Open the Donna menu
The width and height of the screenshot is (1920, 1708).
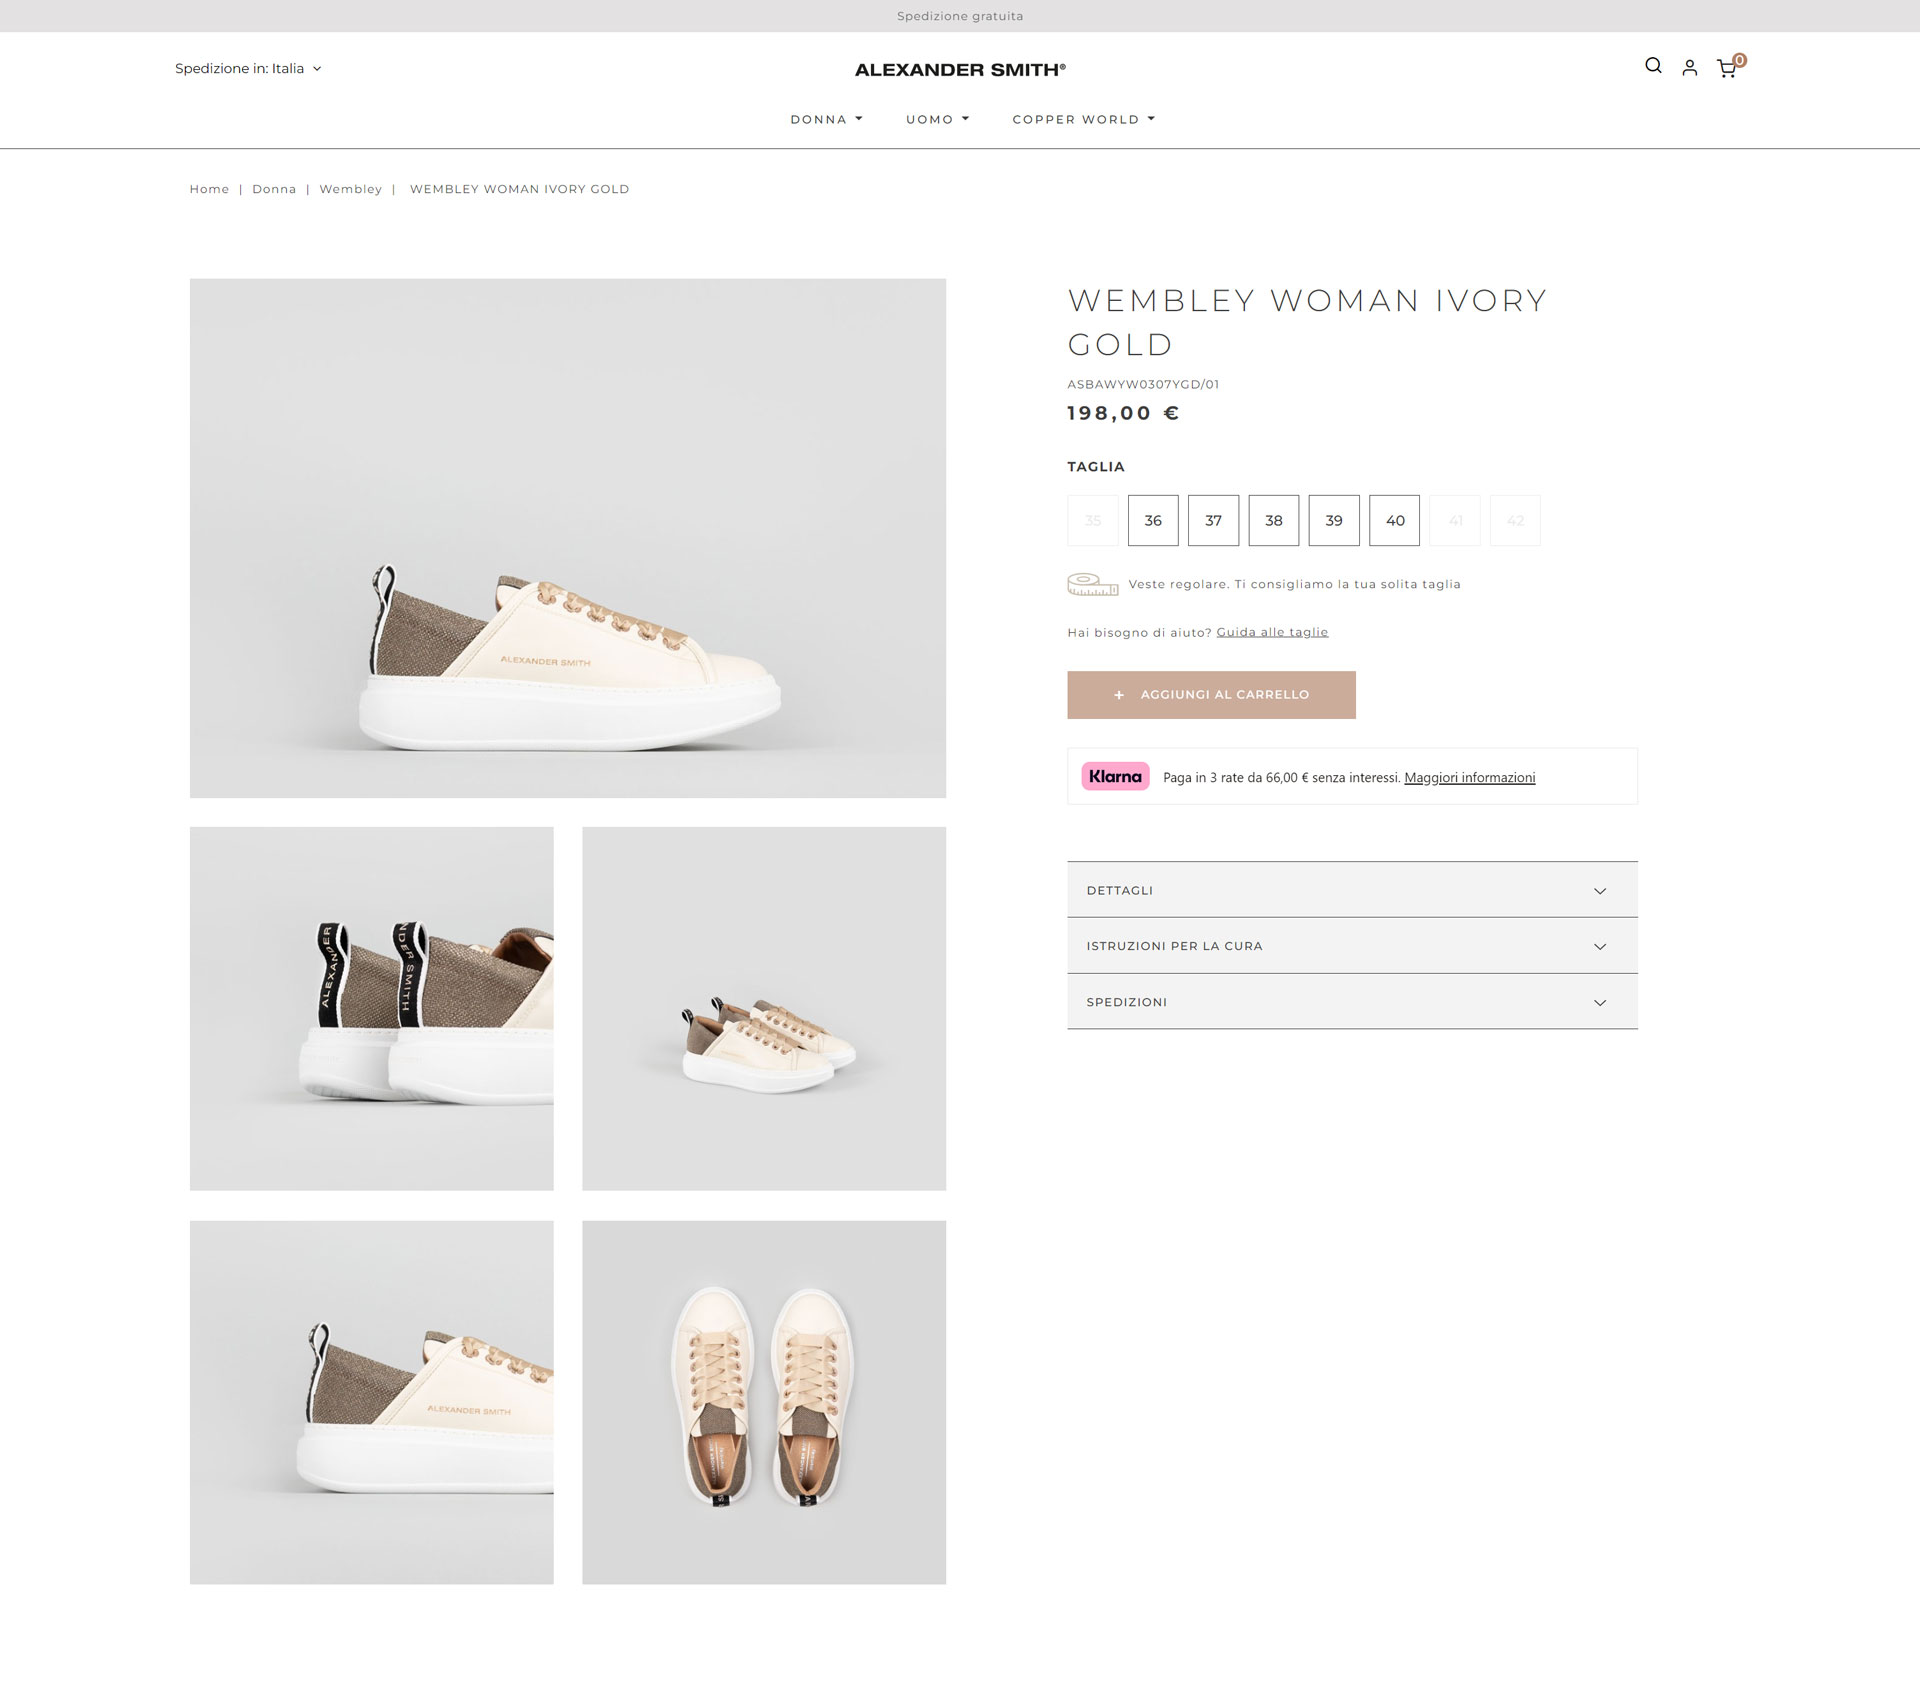pyautogui.click(x=826, y=120)
